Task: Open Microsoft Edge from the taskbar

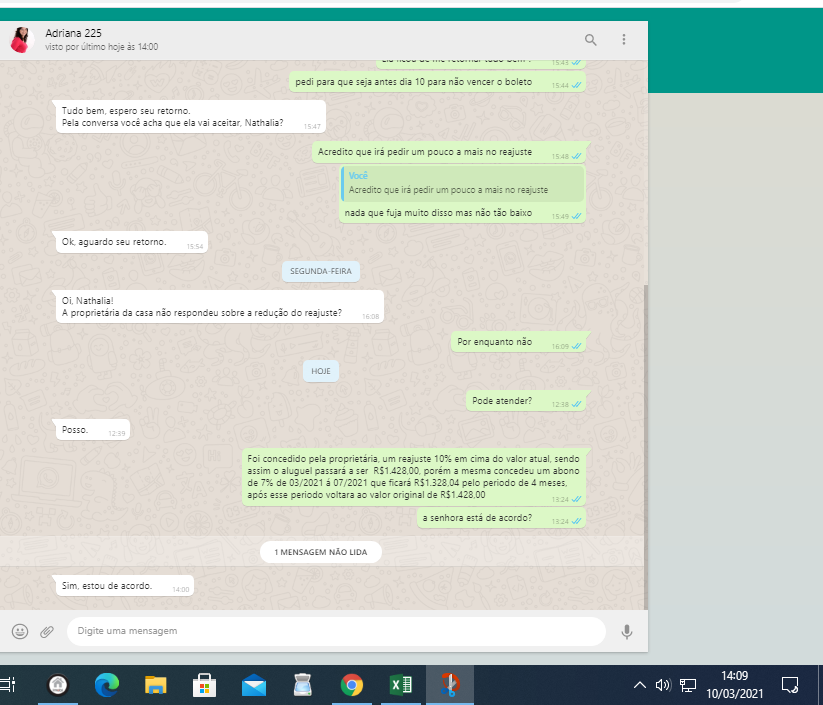Action: click(107, 685)
